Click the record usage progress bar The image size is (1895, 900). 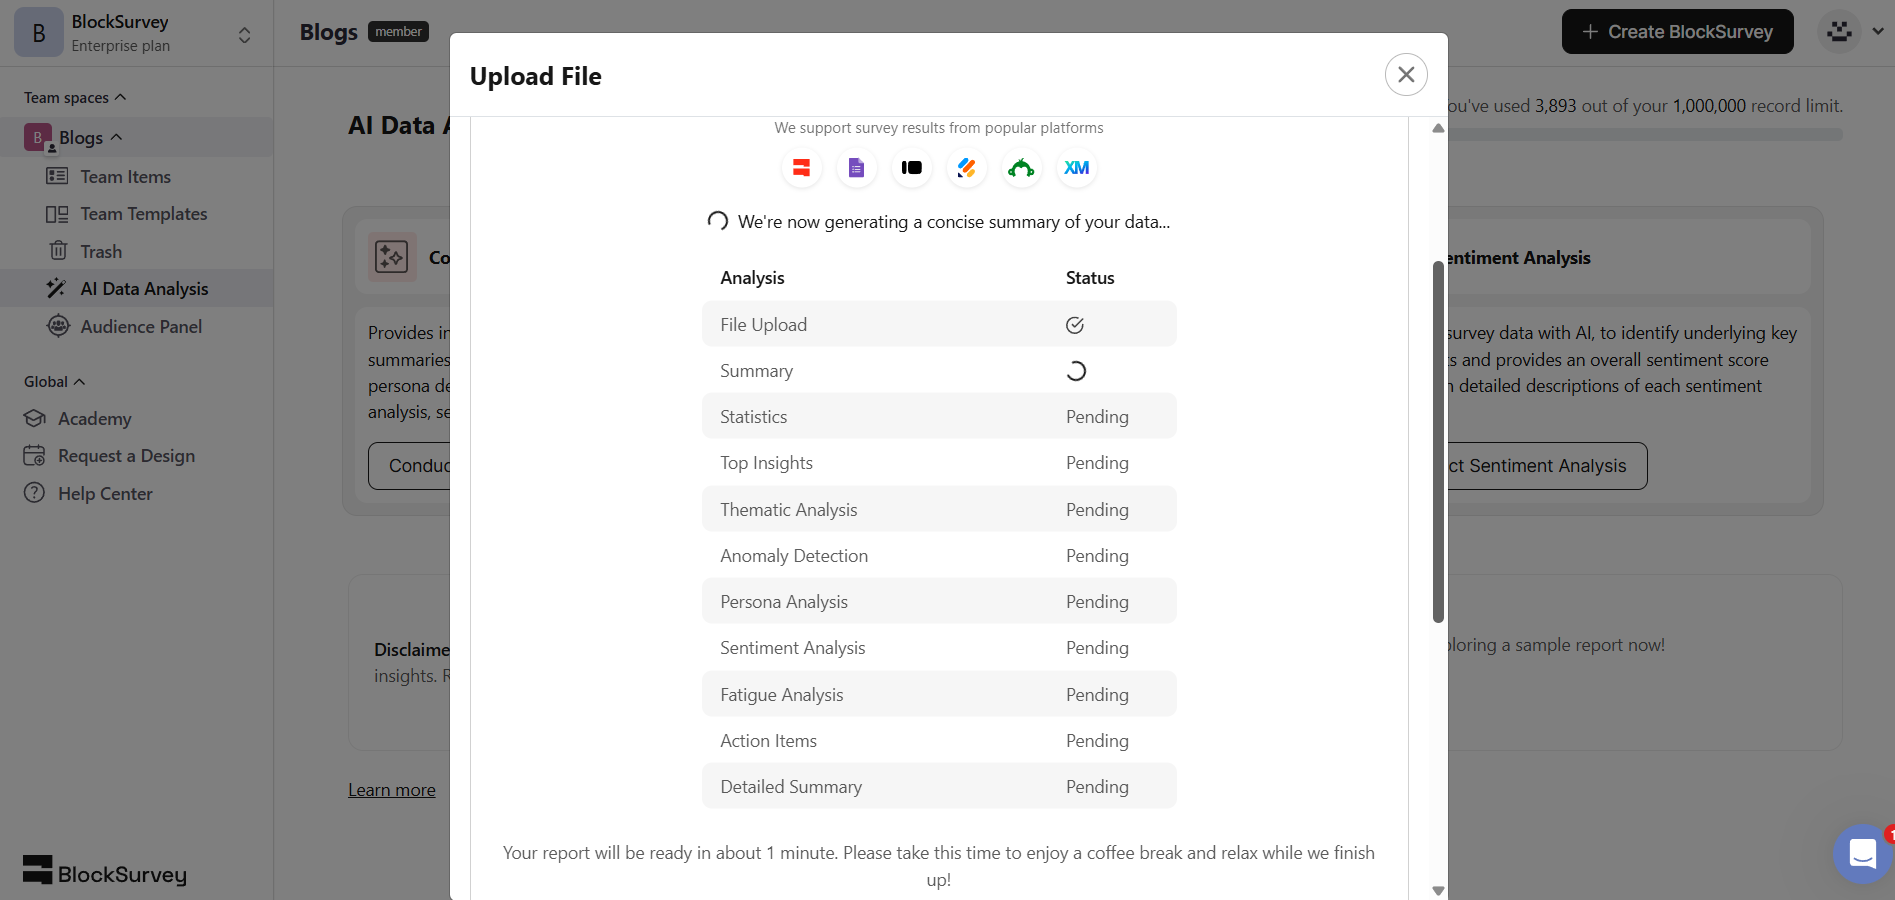point(1643,134)
